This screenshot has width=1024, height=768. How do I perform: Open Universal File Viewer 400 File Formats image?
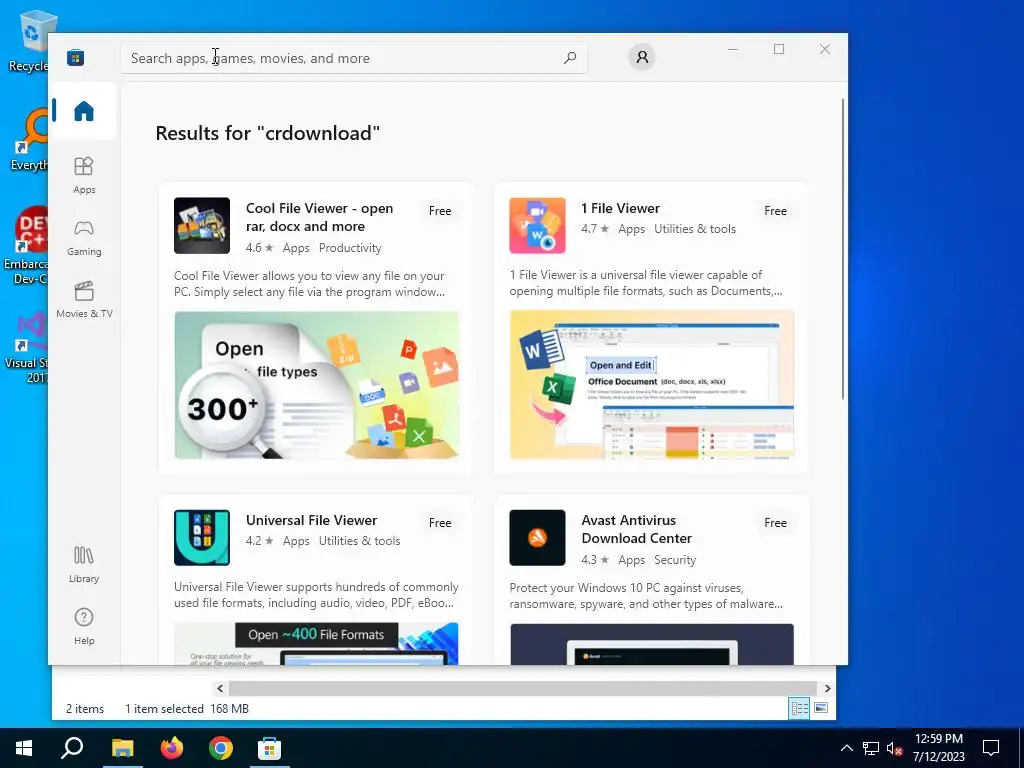pos(317,644)
